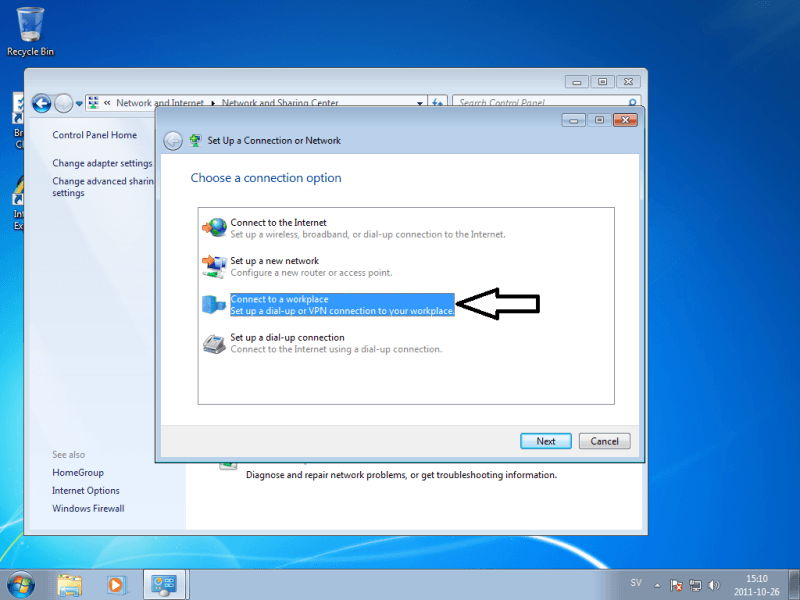Open Change adapter settings link
800x600 pixels.
pyautogui.click(x=102, y=163)
